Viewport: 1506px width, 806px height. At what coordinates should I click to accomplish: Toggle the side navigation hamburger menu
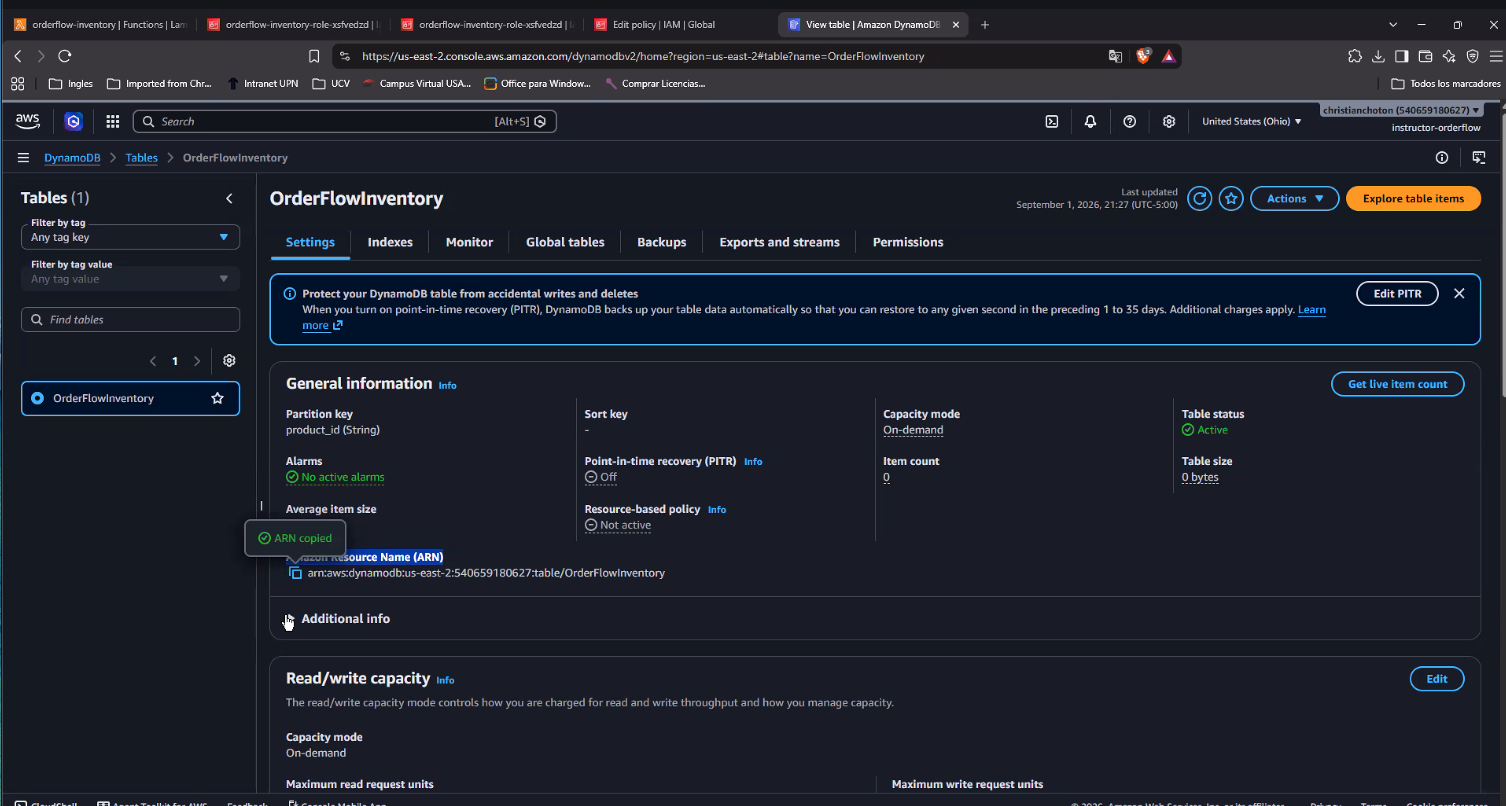[x=23, y=158]
